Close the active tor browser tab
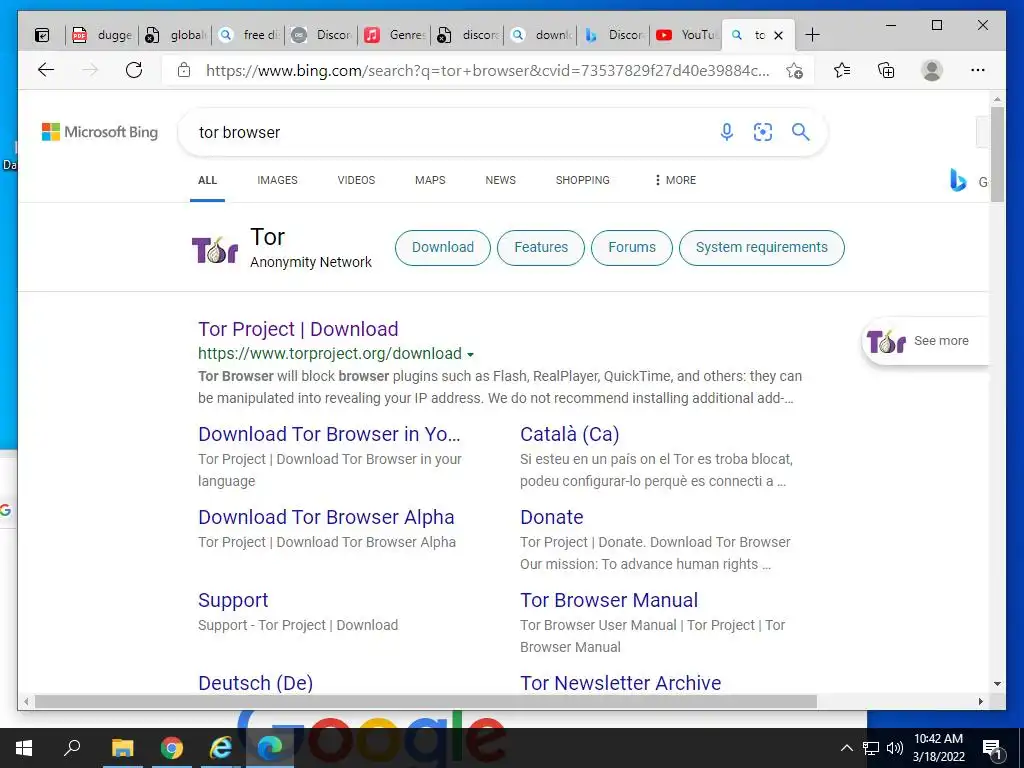This screenshot has height=768, width=1024. (x=778, y=35)
